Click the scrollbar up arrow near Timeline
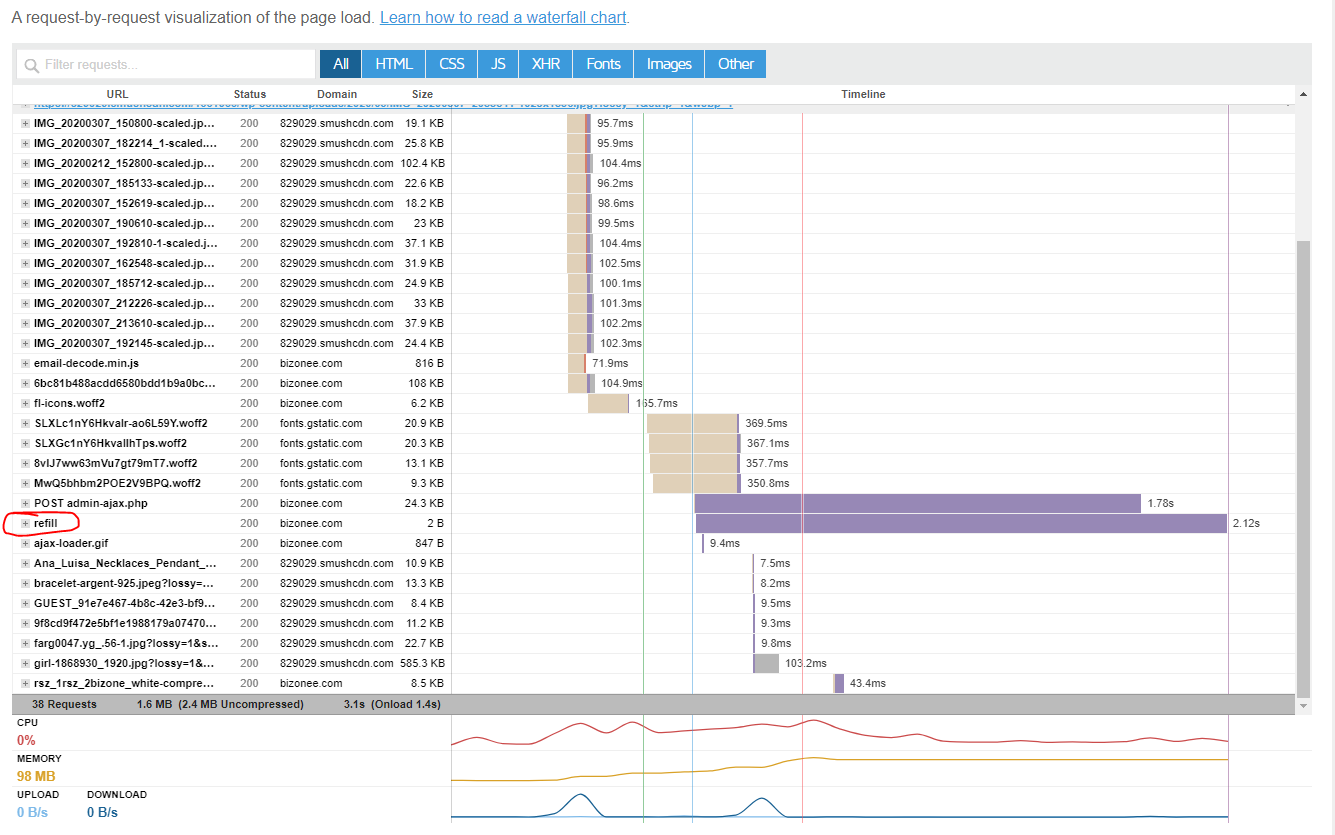Screen dimensions: 1335x835 click(x=1302, y=94)
